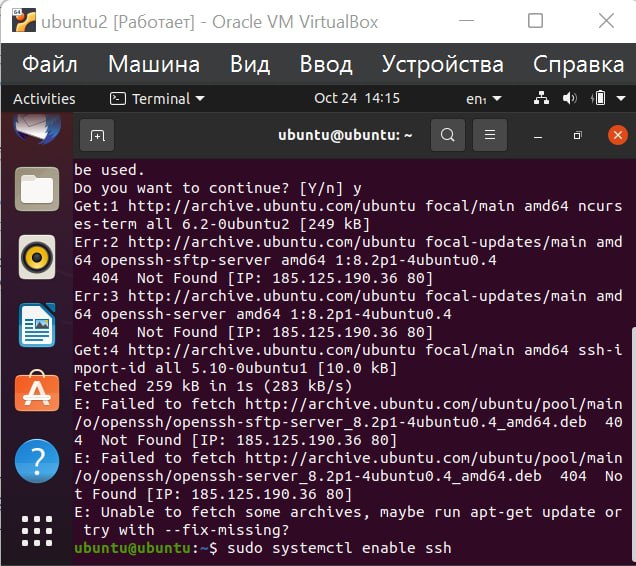
Task: Click 'Do you want to continue? [Y/n] y'
Action: tap(217, 188)
